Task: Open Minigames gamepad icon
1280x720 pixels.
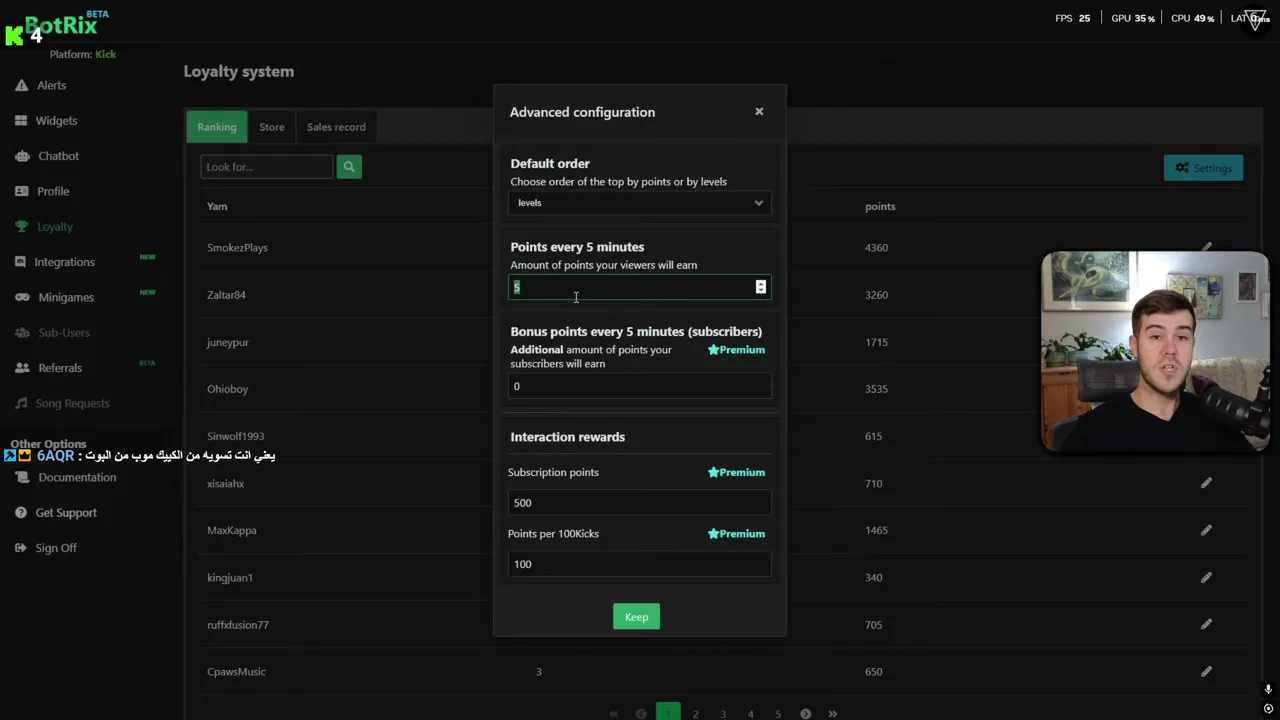Action: 21,297
